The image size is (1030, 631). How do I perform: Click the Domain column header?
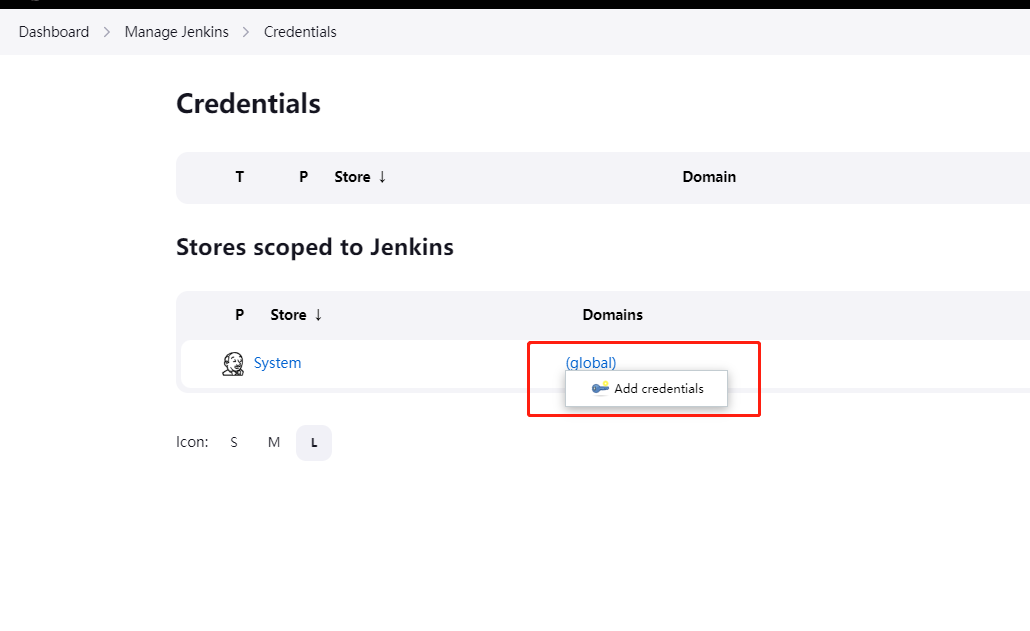click(x=709, y=177)
